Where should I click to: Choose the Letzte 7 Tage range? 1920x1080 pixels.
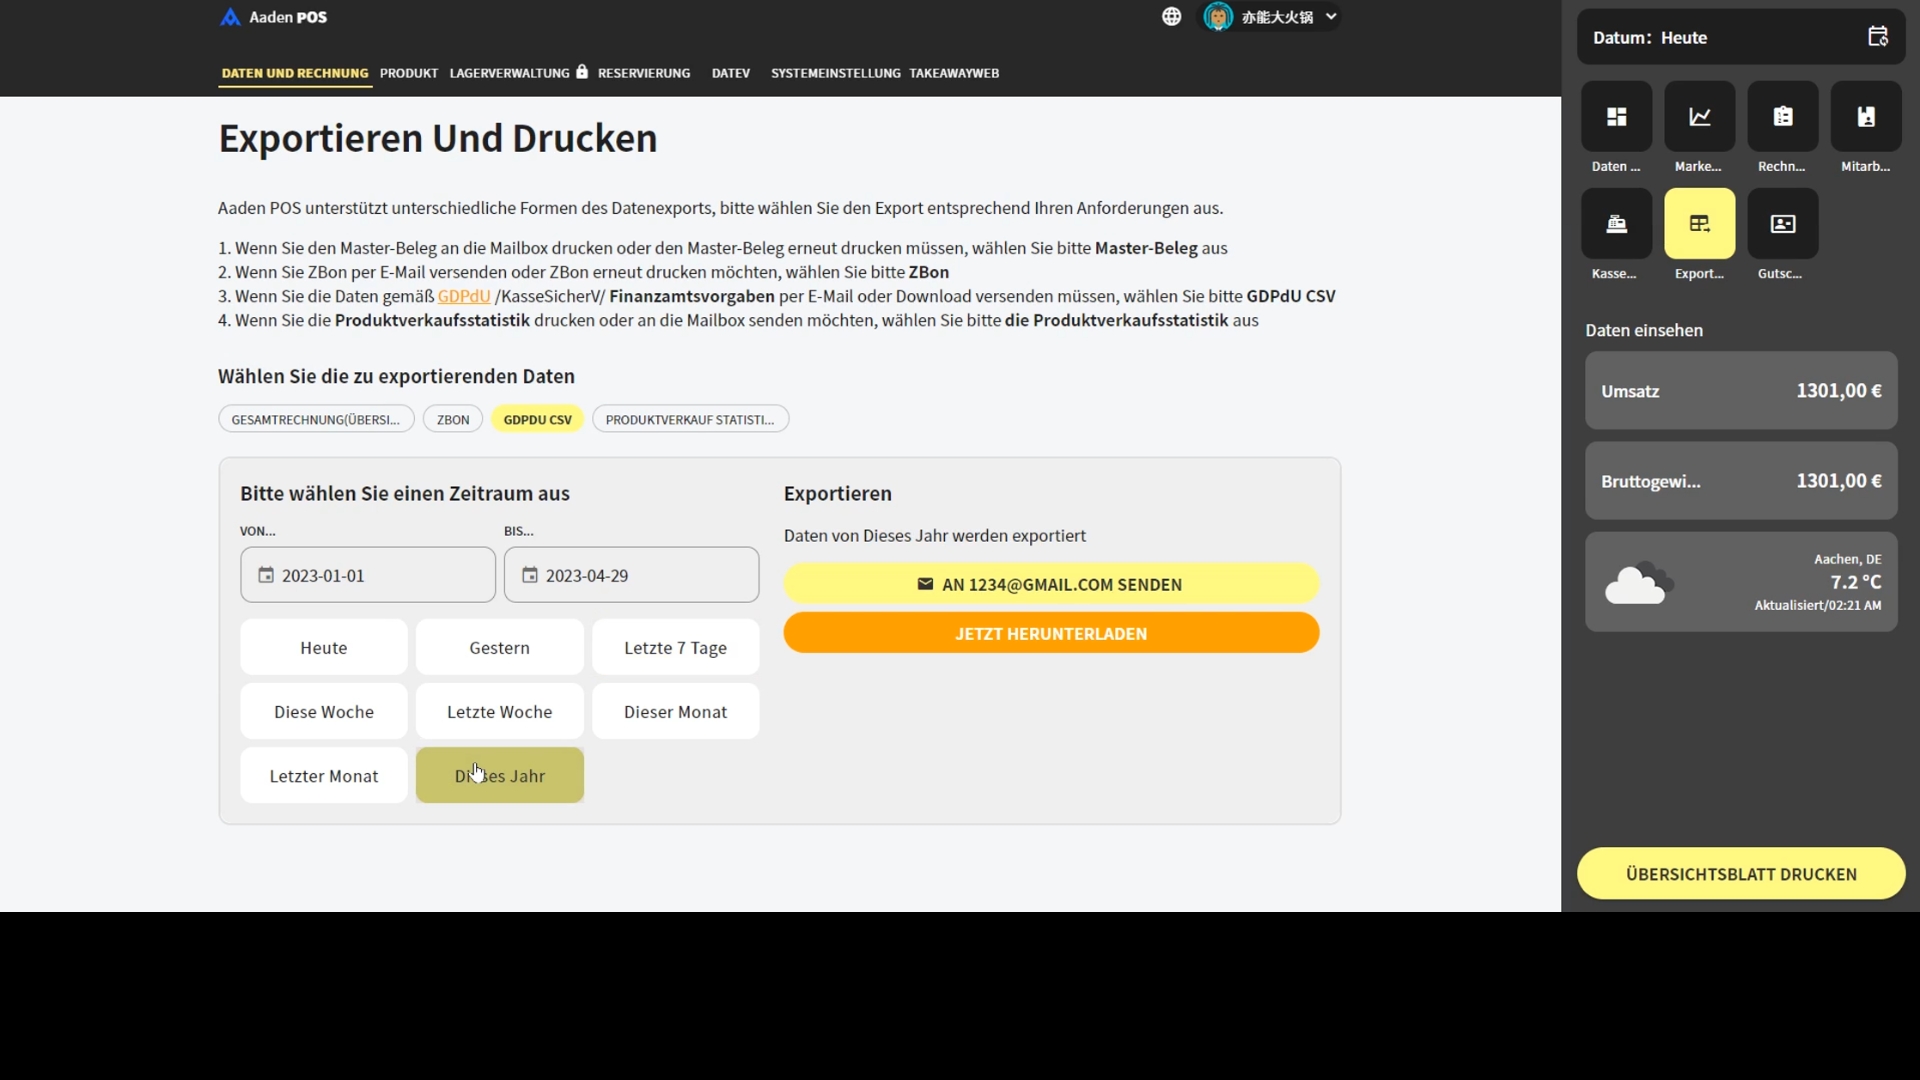pyautogui.click(x=675, y=648)
